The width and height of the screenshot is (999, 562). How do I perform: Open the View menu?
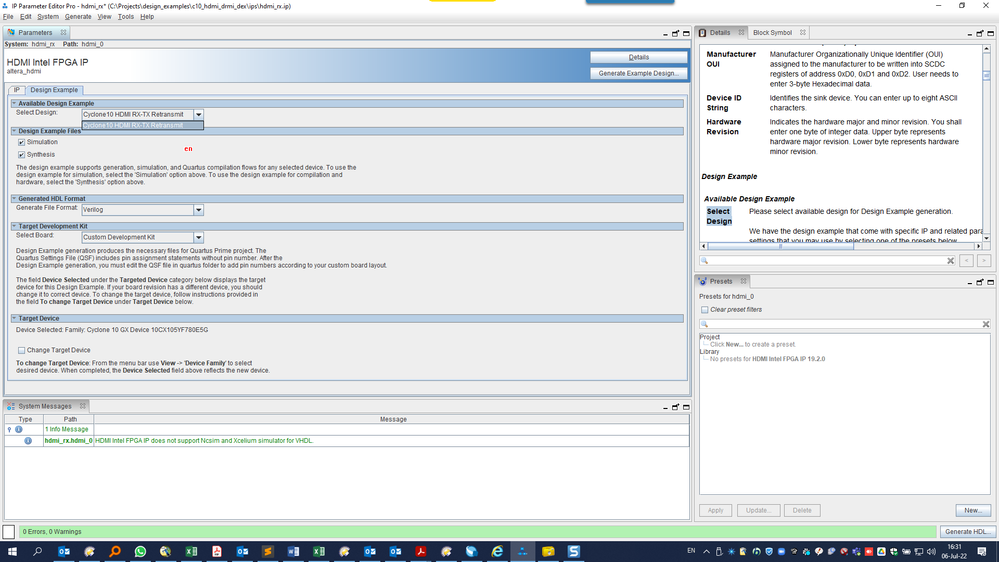coord(104,17)
